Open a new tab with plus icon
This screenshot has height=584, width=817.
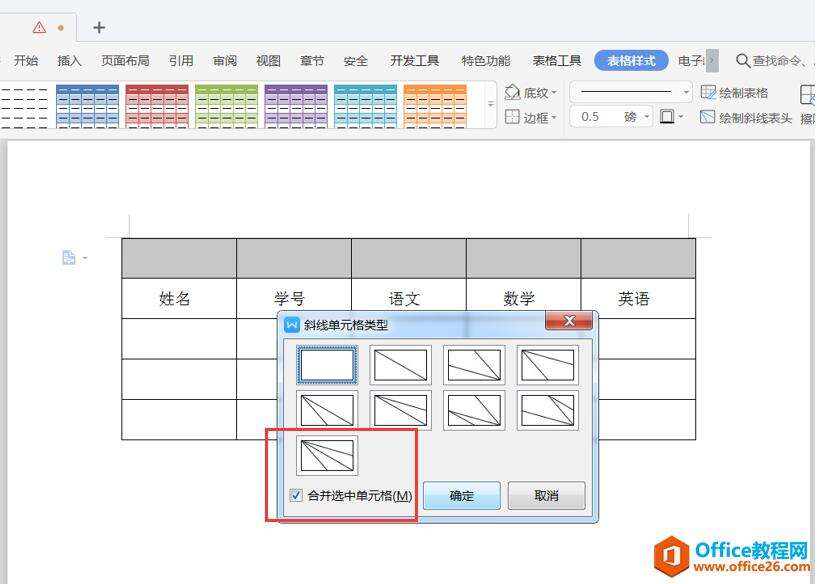(x=99, y=27)
